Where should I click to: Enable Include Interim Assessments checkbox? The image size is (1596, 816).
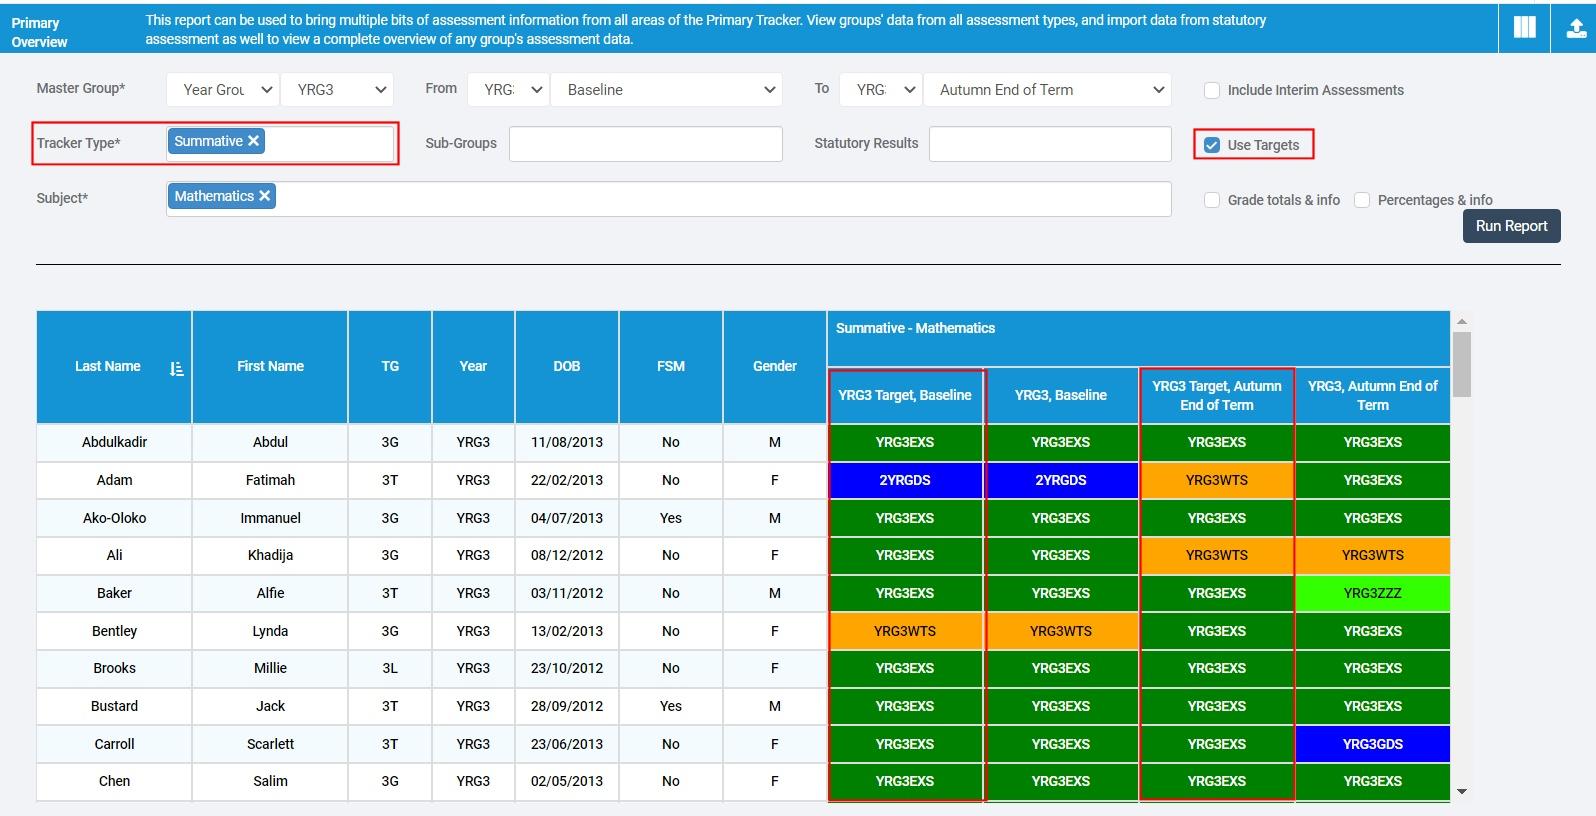pyautogui.click(x=1212, y=90)
